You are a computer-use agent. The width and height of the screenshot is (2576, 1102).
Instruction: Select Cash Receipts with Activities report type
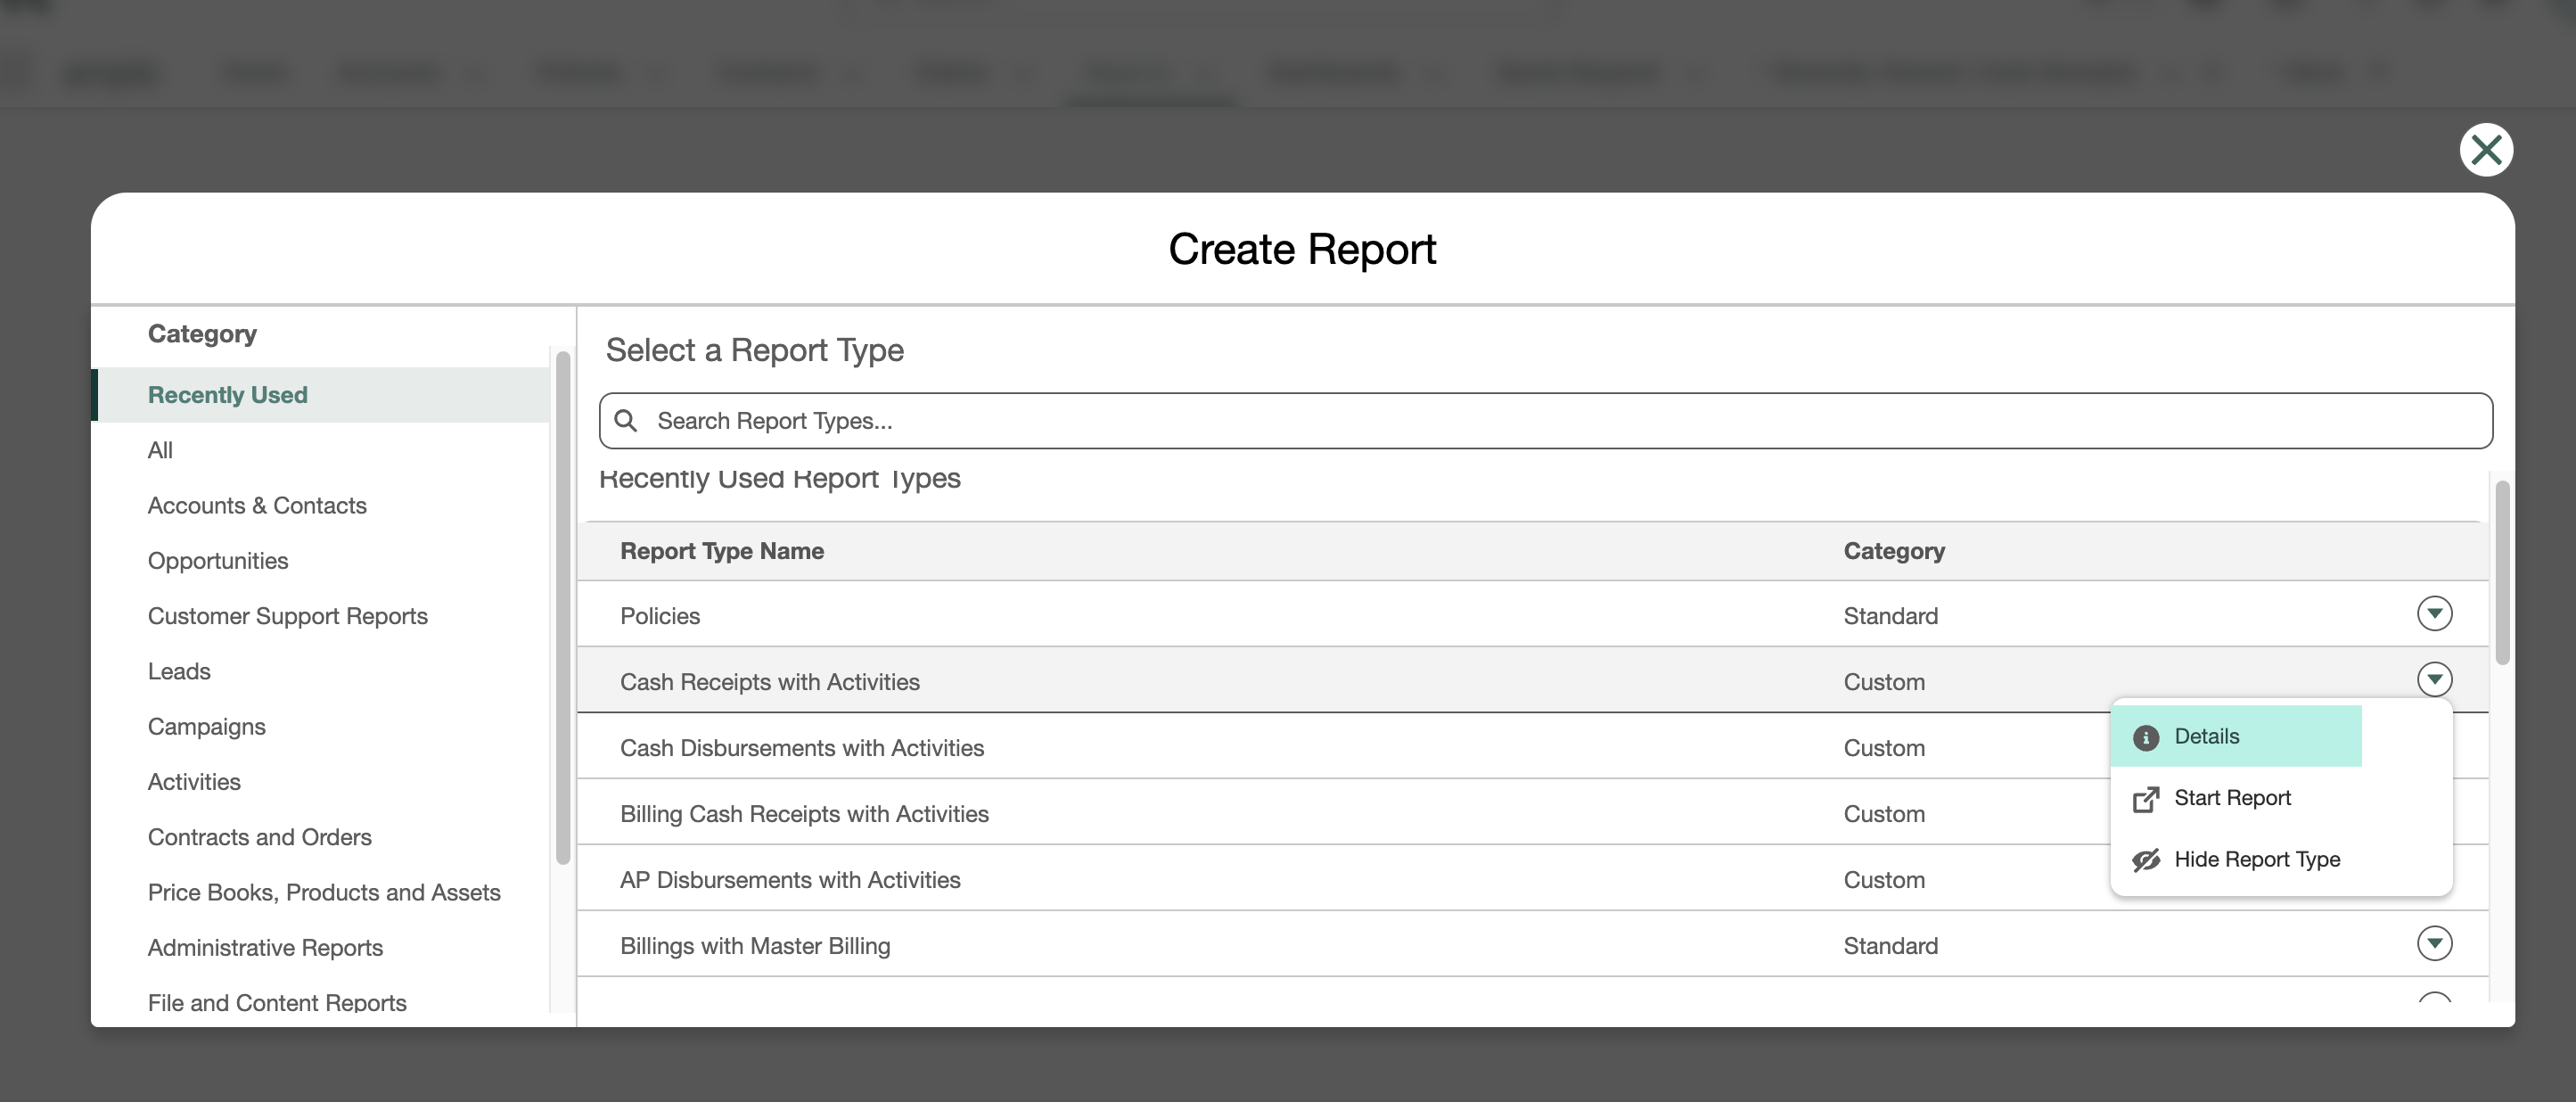[770, 682]
